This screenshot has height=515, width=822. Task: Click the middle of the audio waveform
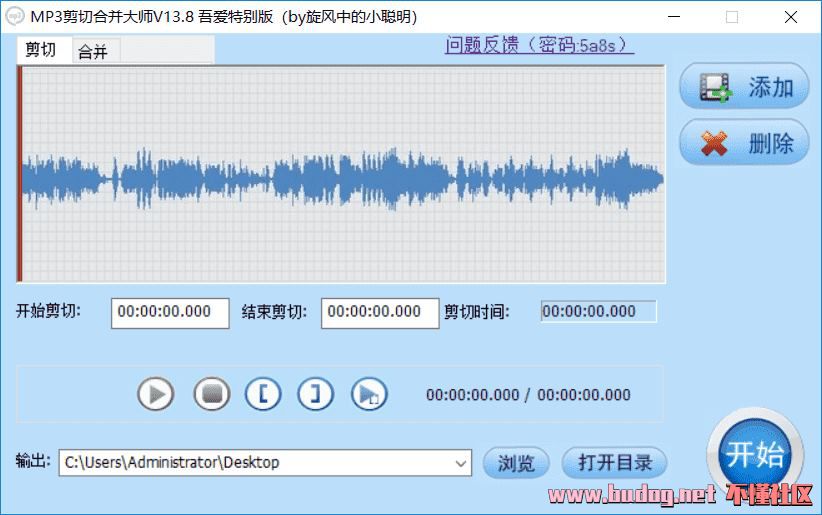[342, 176]
